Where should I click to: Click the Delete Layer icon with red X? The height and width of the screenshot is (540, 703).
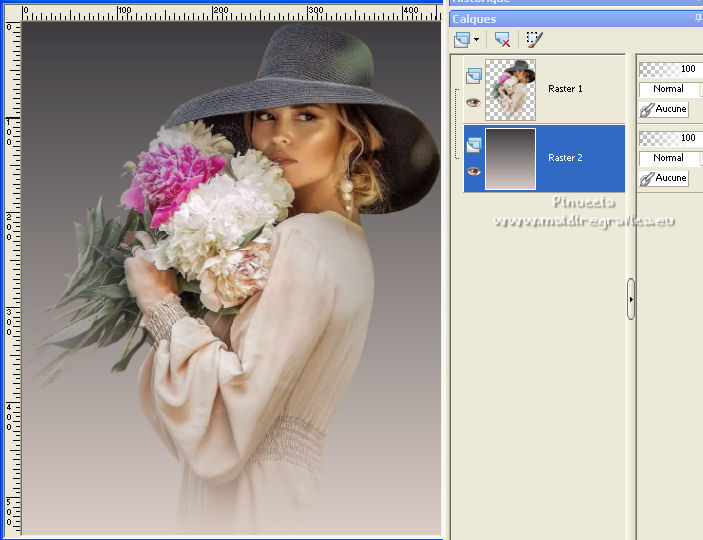coord(502,40)
